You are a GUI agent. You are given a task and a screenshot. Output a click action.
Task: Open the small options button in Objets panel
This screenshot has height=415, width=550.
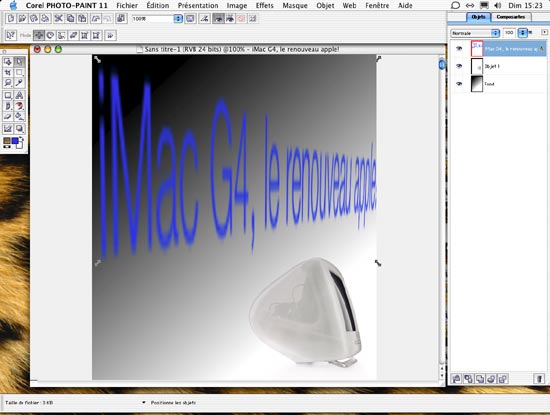click(544, 32)
